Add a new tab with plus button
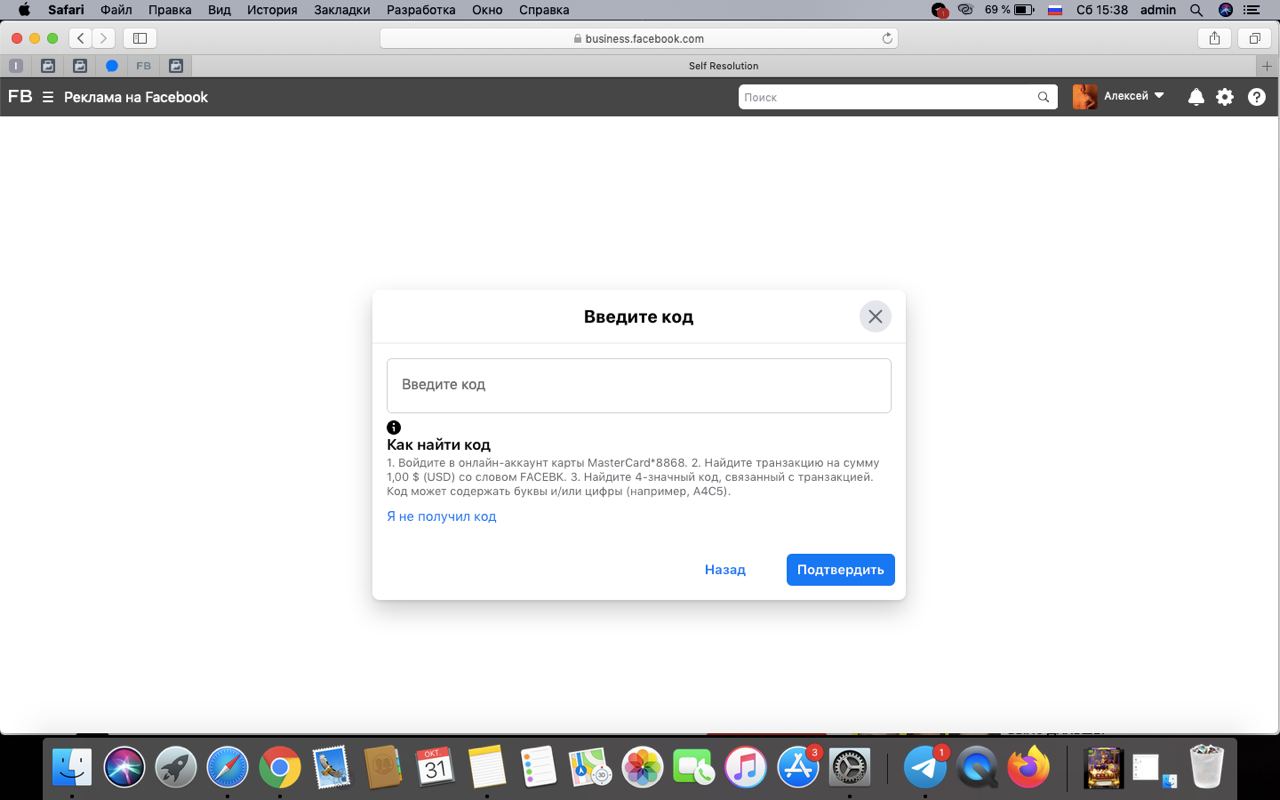Image resolution: width=1280 pixels, height=800 pixels. [1268, 66]
